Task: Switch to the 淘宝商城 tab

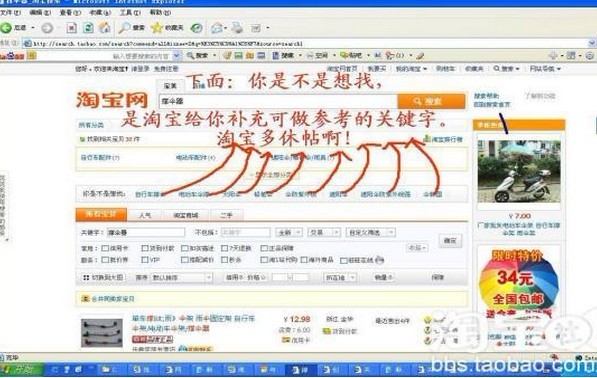Action: click(x=186, y=215)
